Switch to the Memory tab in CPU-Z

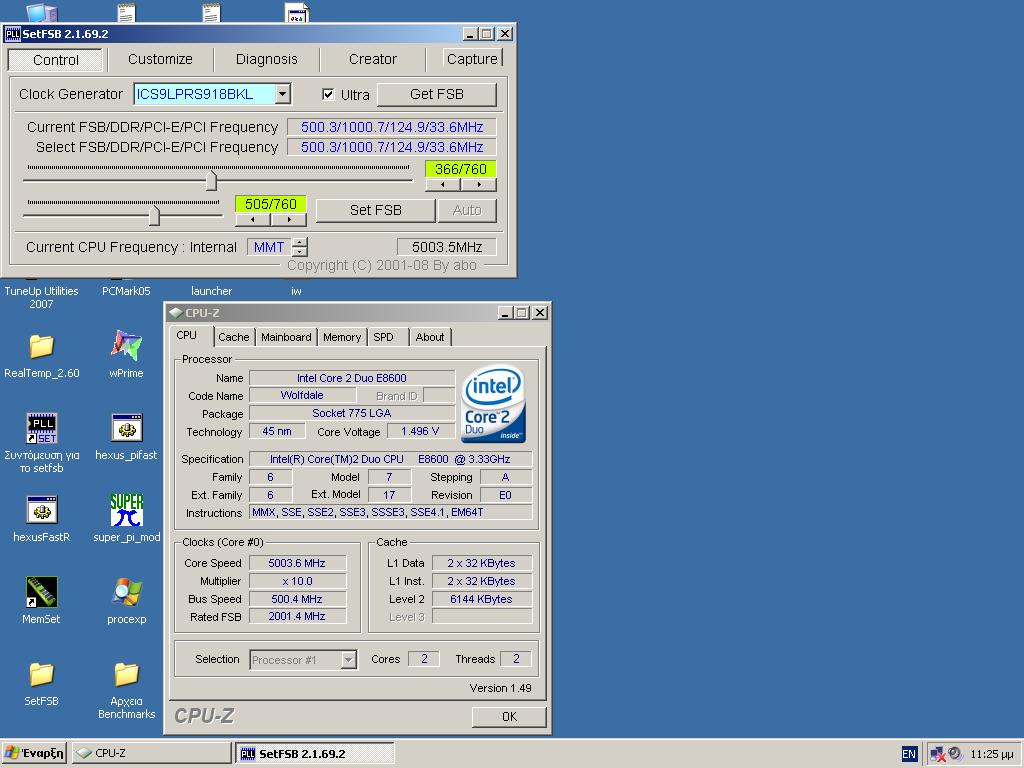click(342, 337)
